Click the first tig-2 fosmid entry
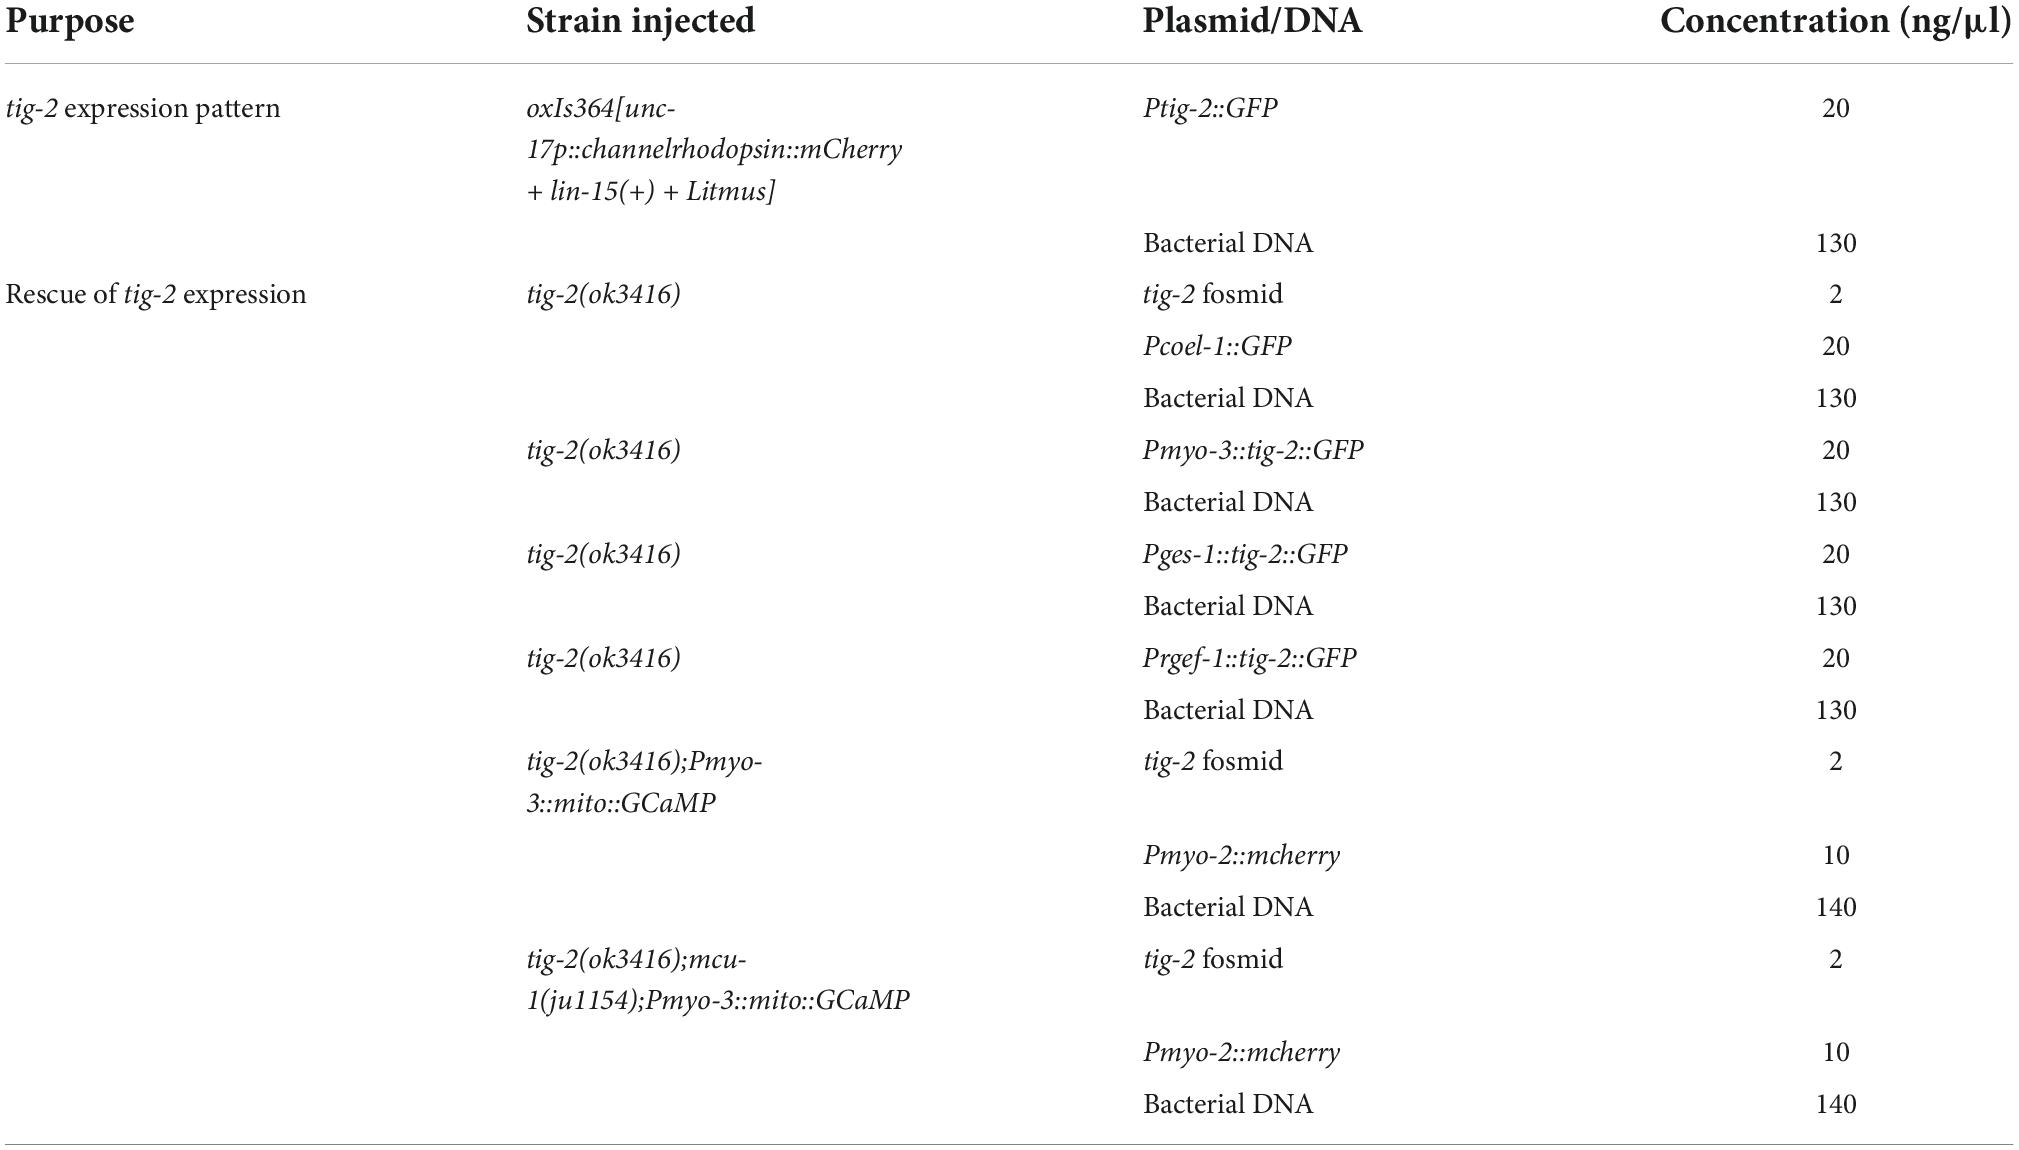This screenshot has width=2019, height=1150. [1212, 295]
